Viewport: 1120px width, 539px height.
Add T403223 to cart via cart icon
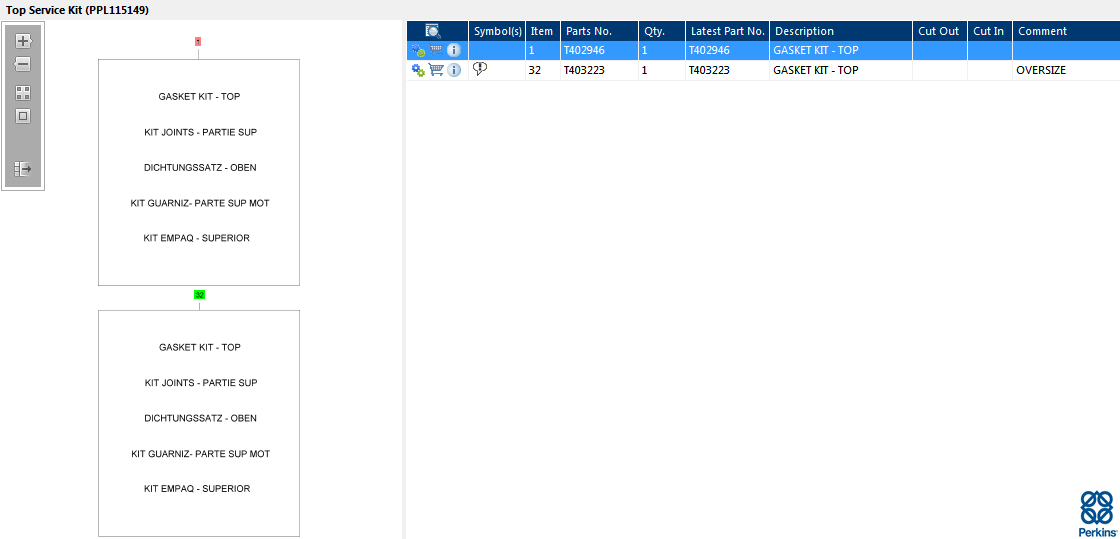pyautogui.click(x=436, y=70)
